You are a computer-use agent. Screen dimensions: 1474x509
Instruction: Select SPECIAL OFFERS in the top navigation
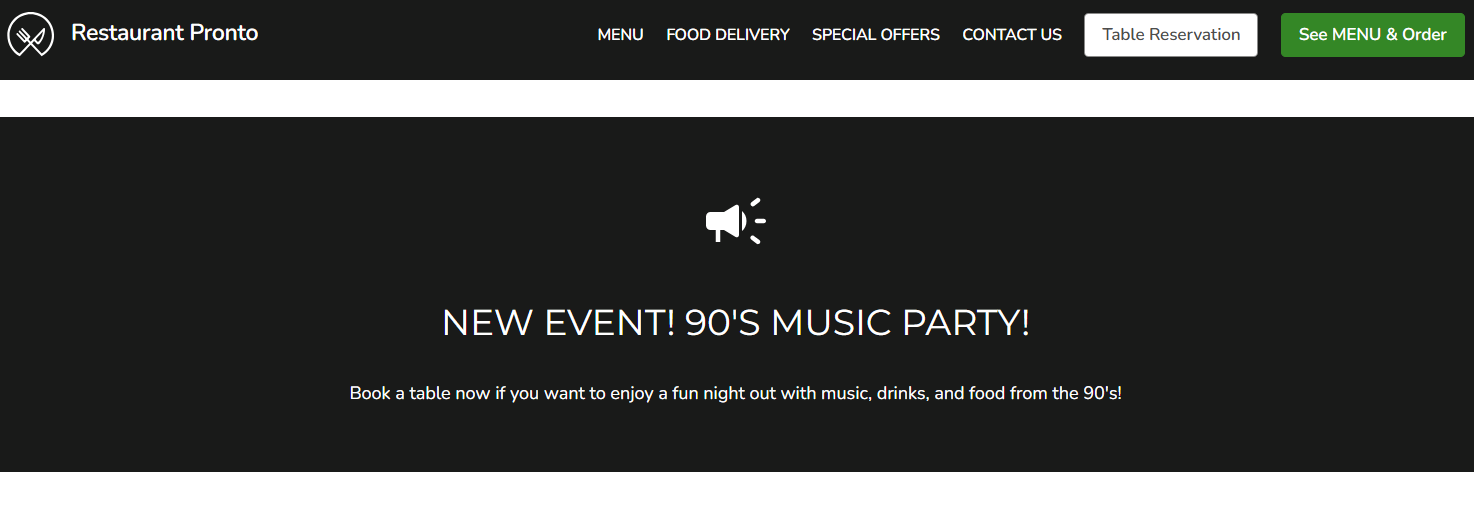(x=876, y=35)
